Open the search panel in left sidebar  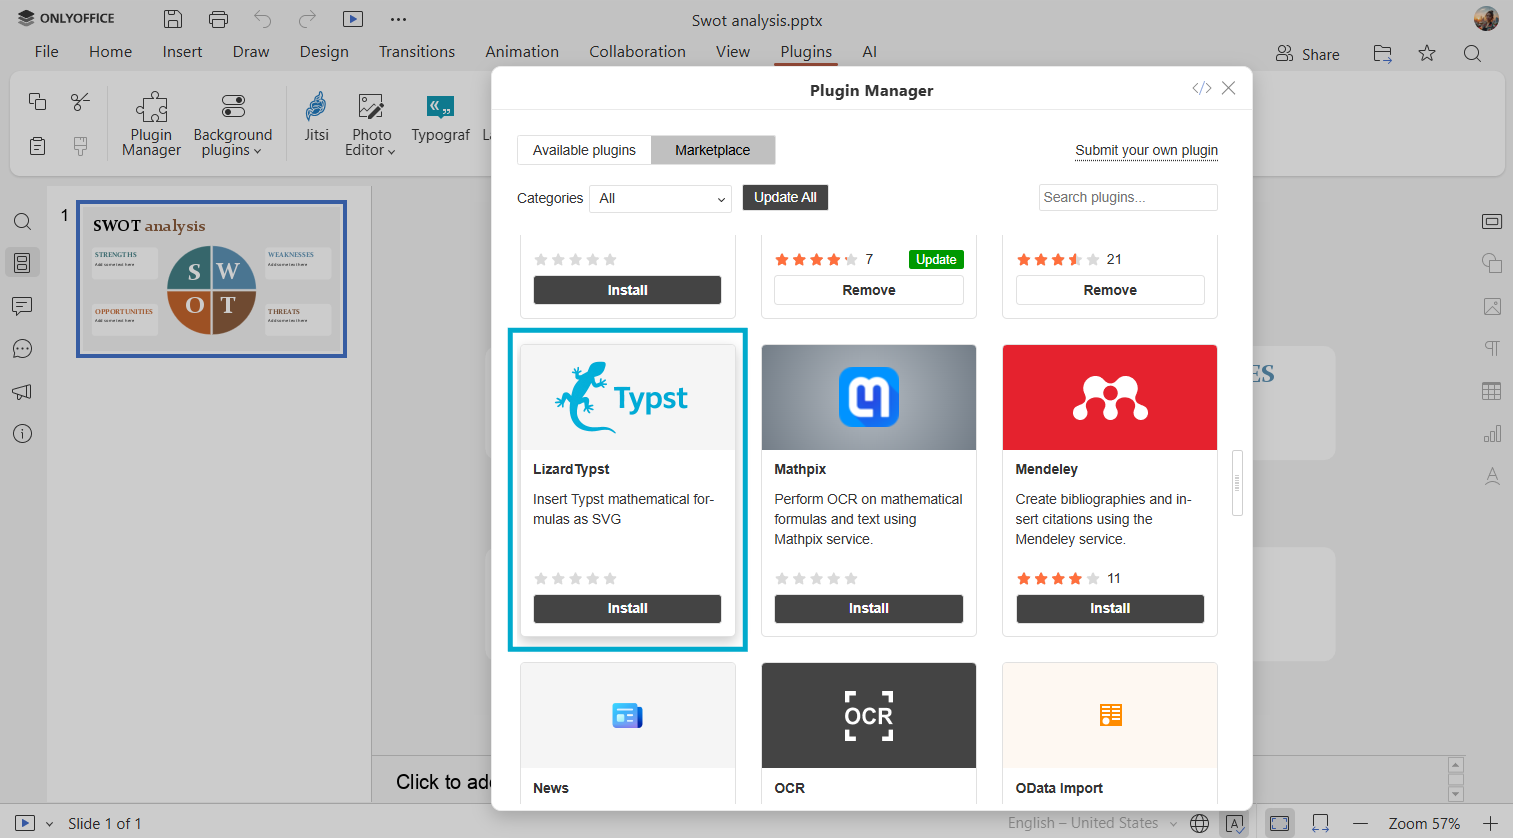pyautogui.click(x=22, y=221)
